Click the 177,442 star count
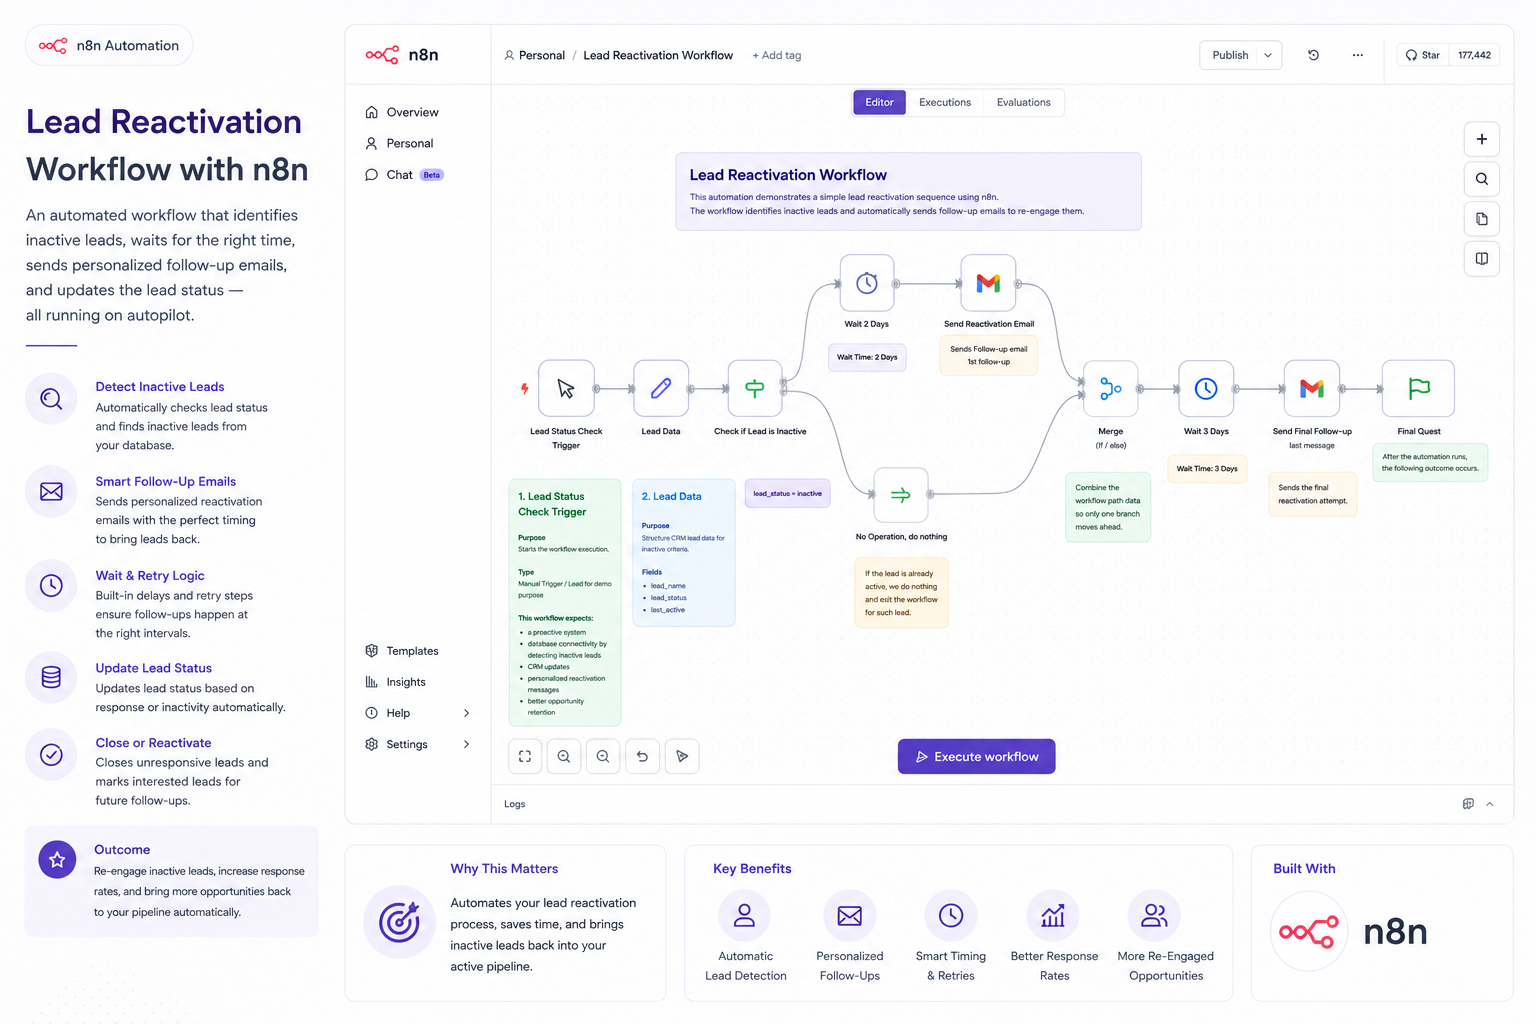 click(x=1474, y=55)
